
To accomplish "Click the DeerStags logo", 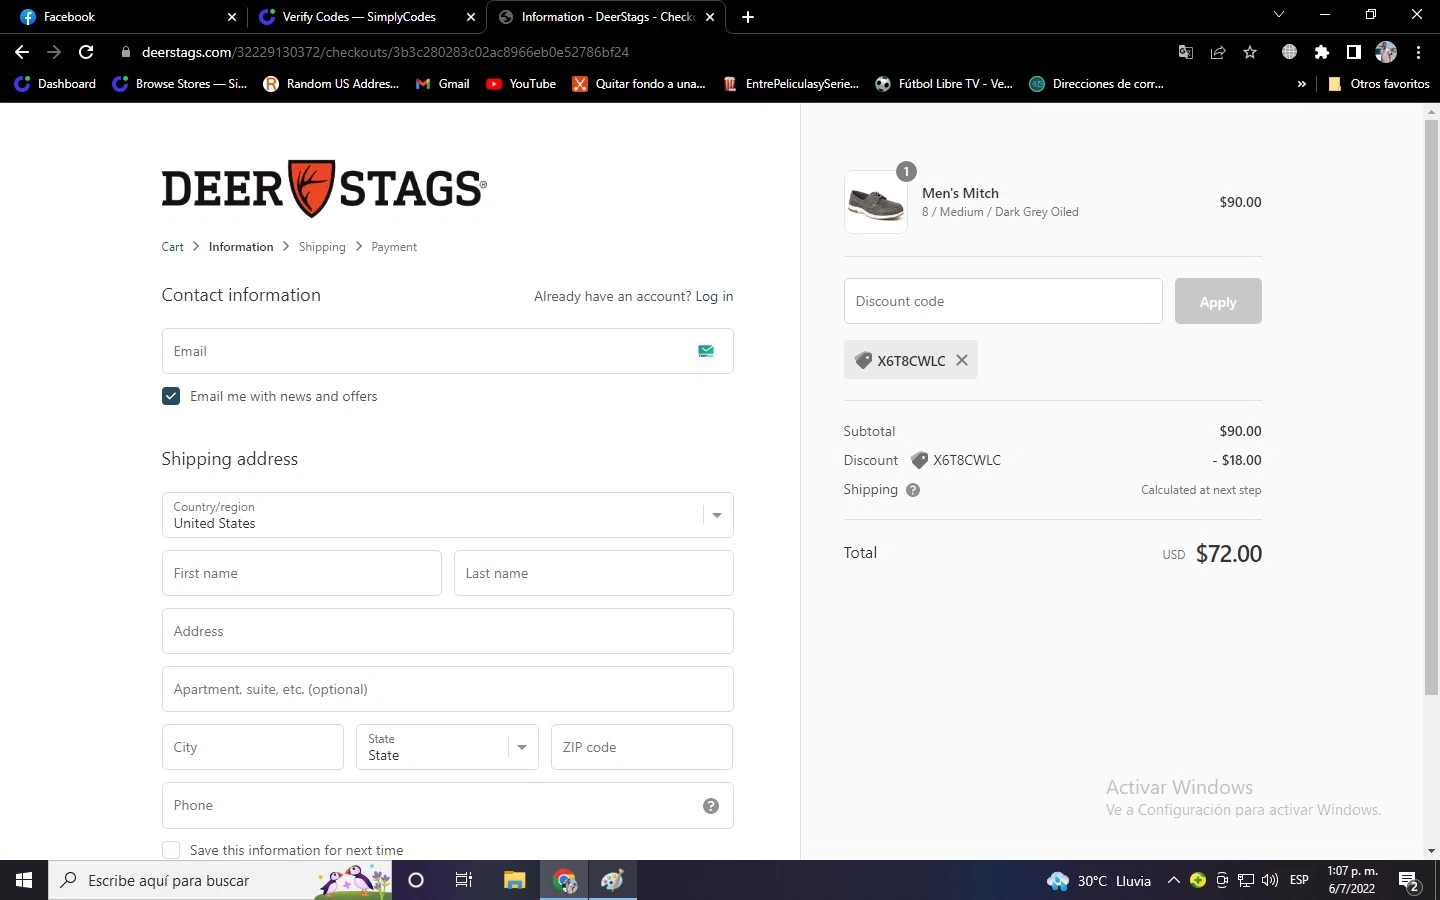I will click(x=324, y=188).
